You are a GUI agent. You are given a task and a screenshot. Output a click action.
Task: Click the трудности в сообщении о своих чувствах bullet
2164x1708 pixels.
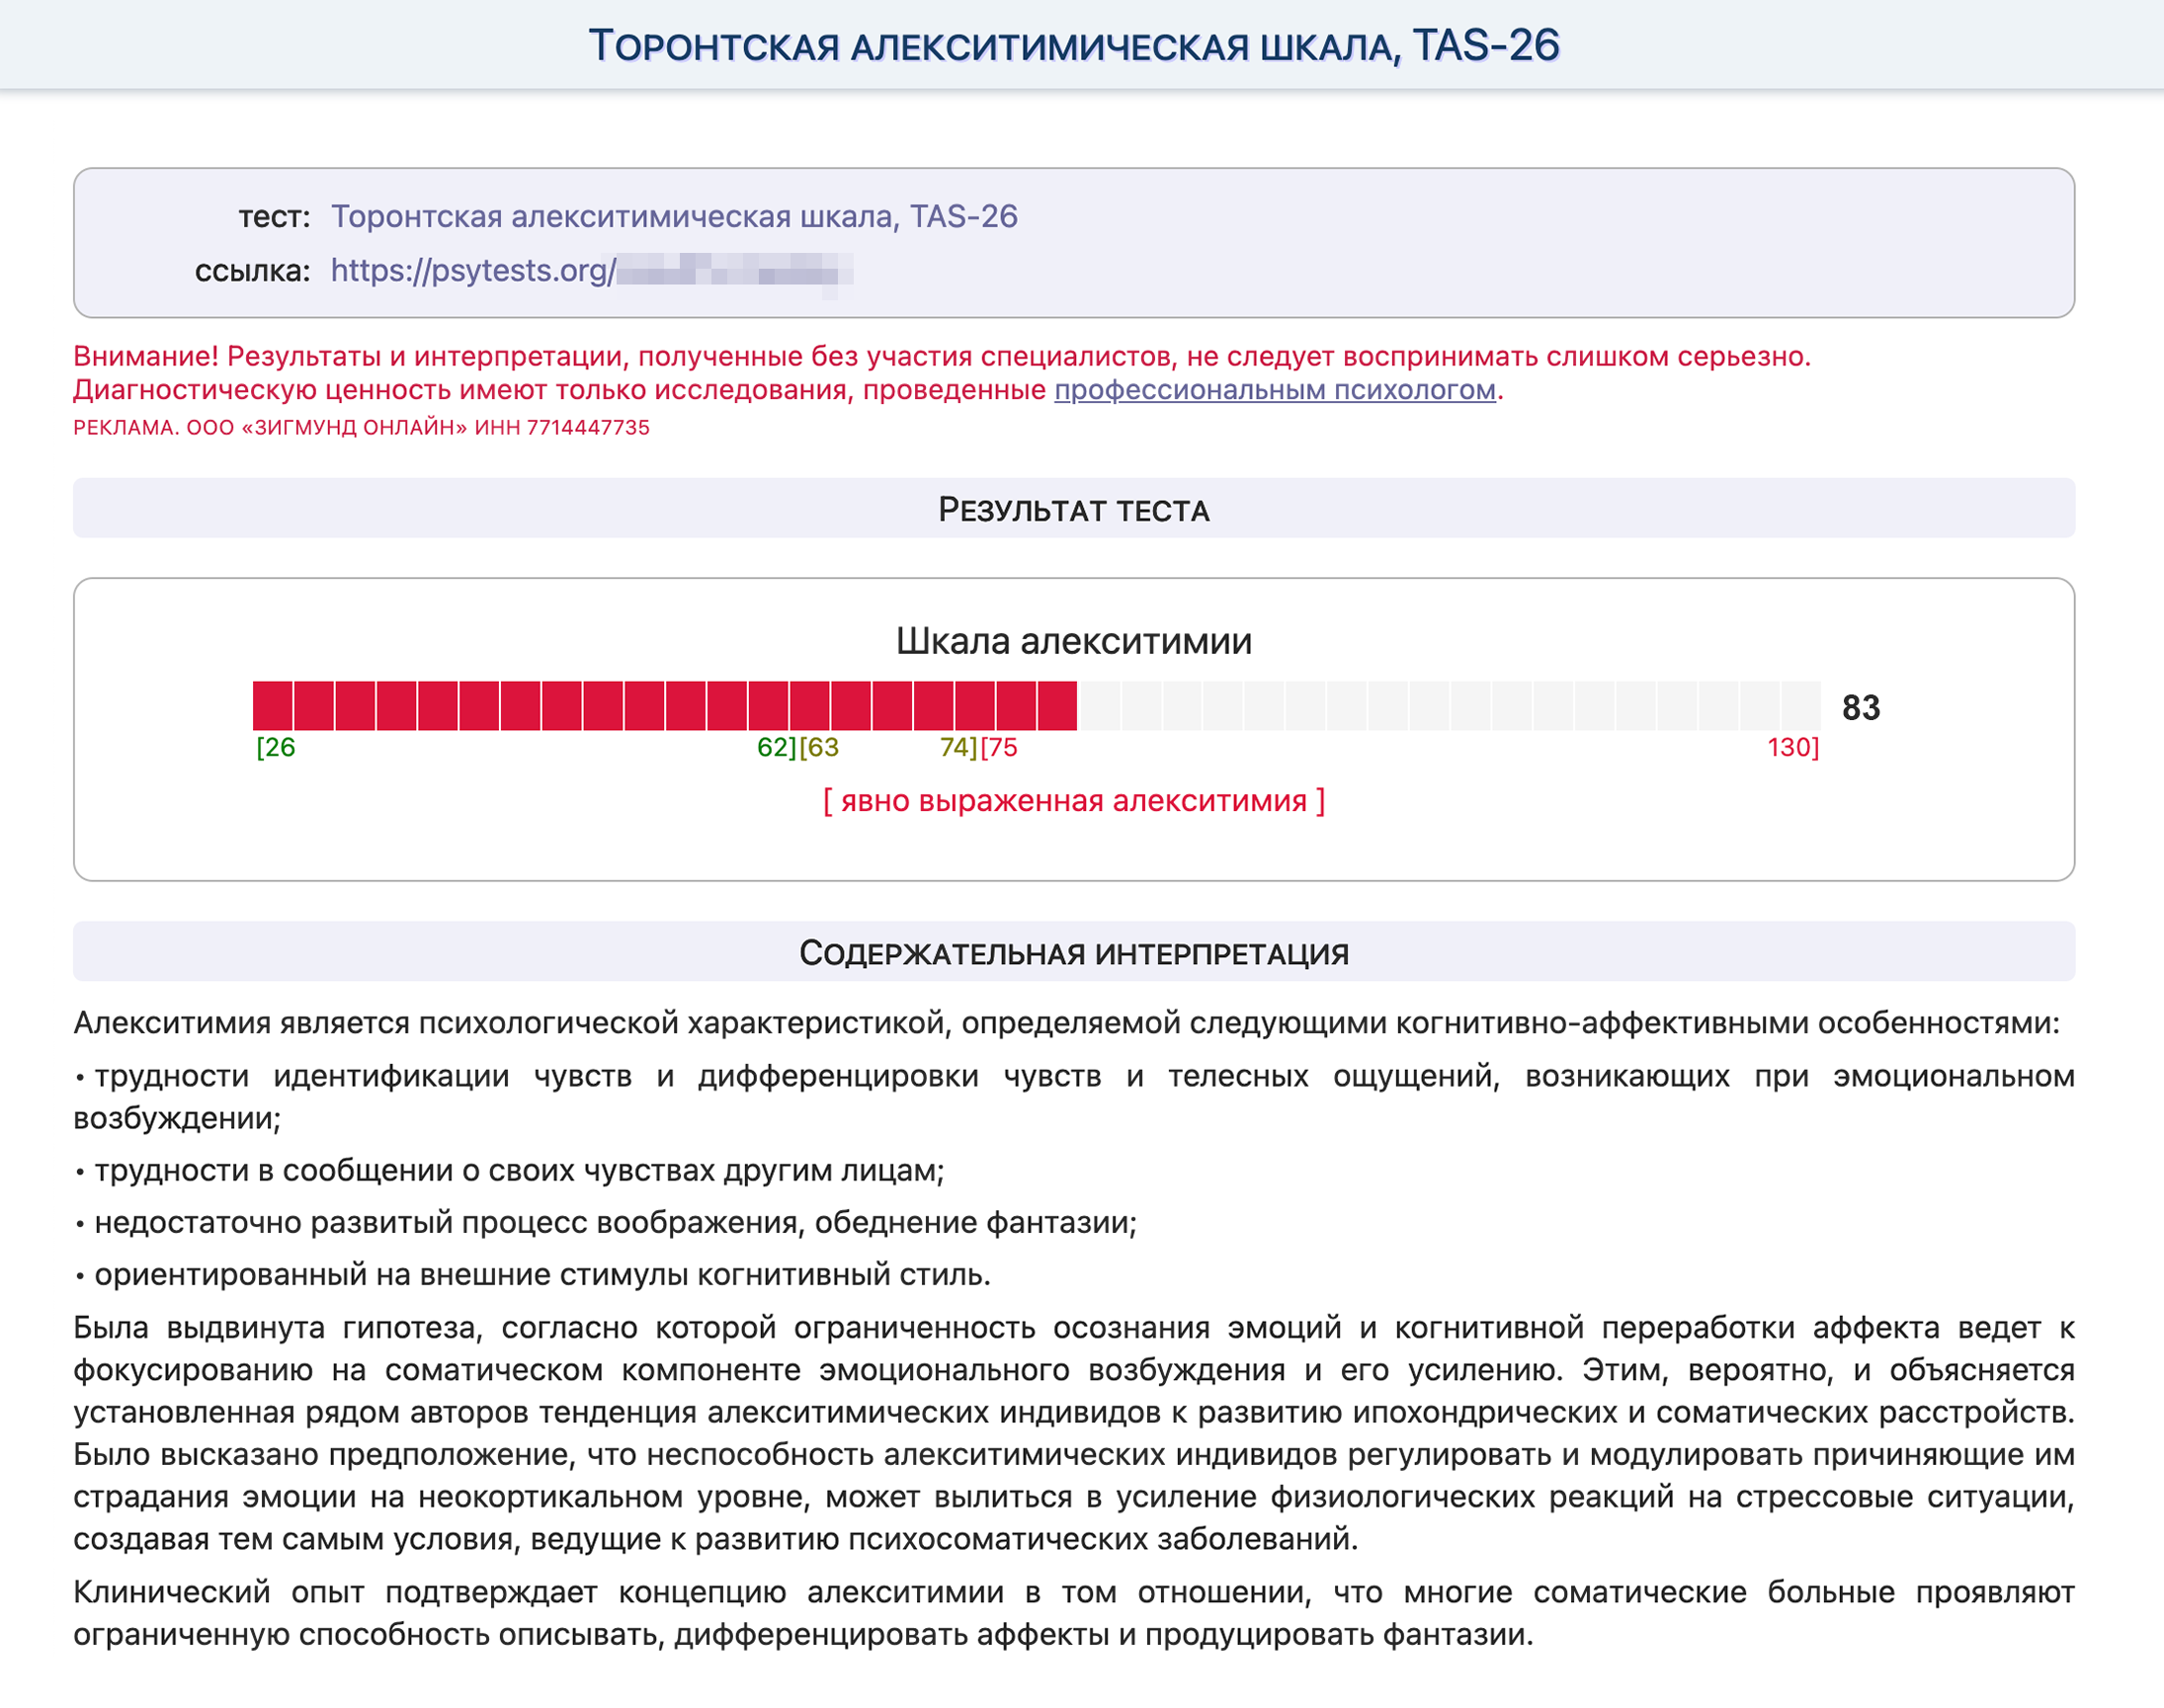(509, 1171)
